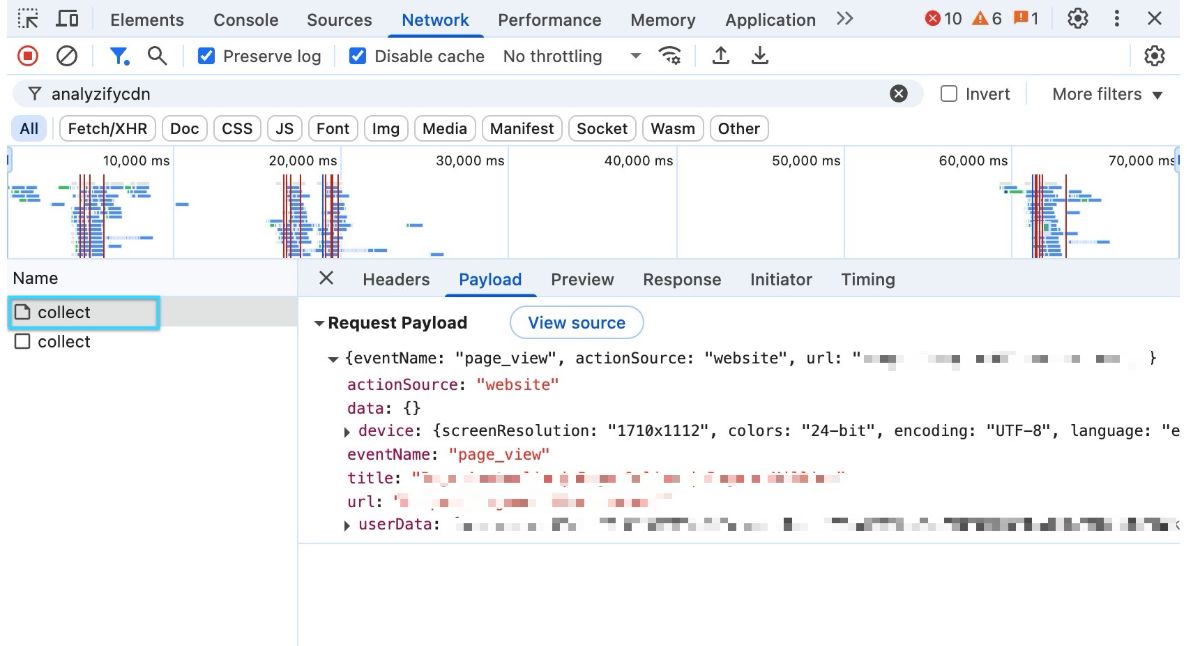Switch to the Memory tab
This screenshot has width=1200, height=646.
tap(663, 20)
